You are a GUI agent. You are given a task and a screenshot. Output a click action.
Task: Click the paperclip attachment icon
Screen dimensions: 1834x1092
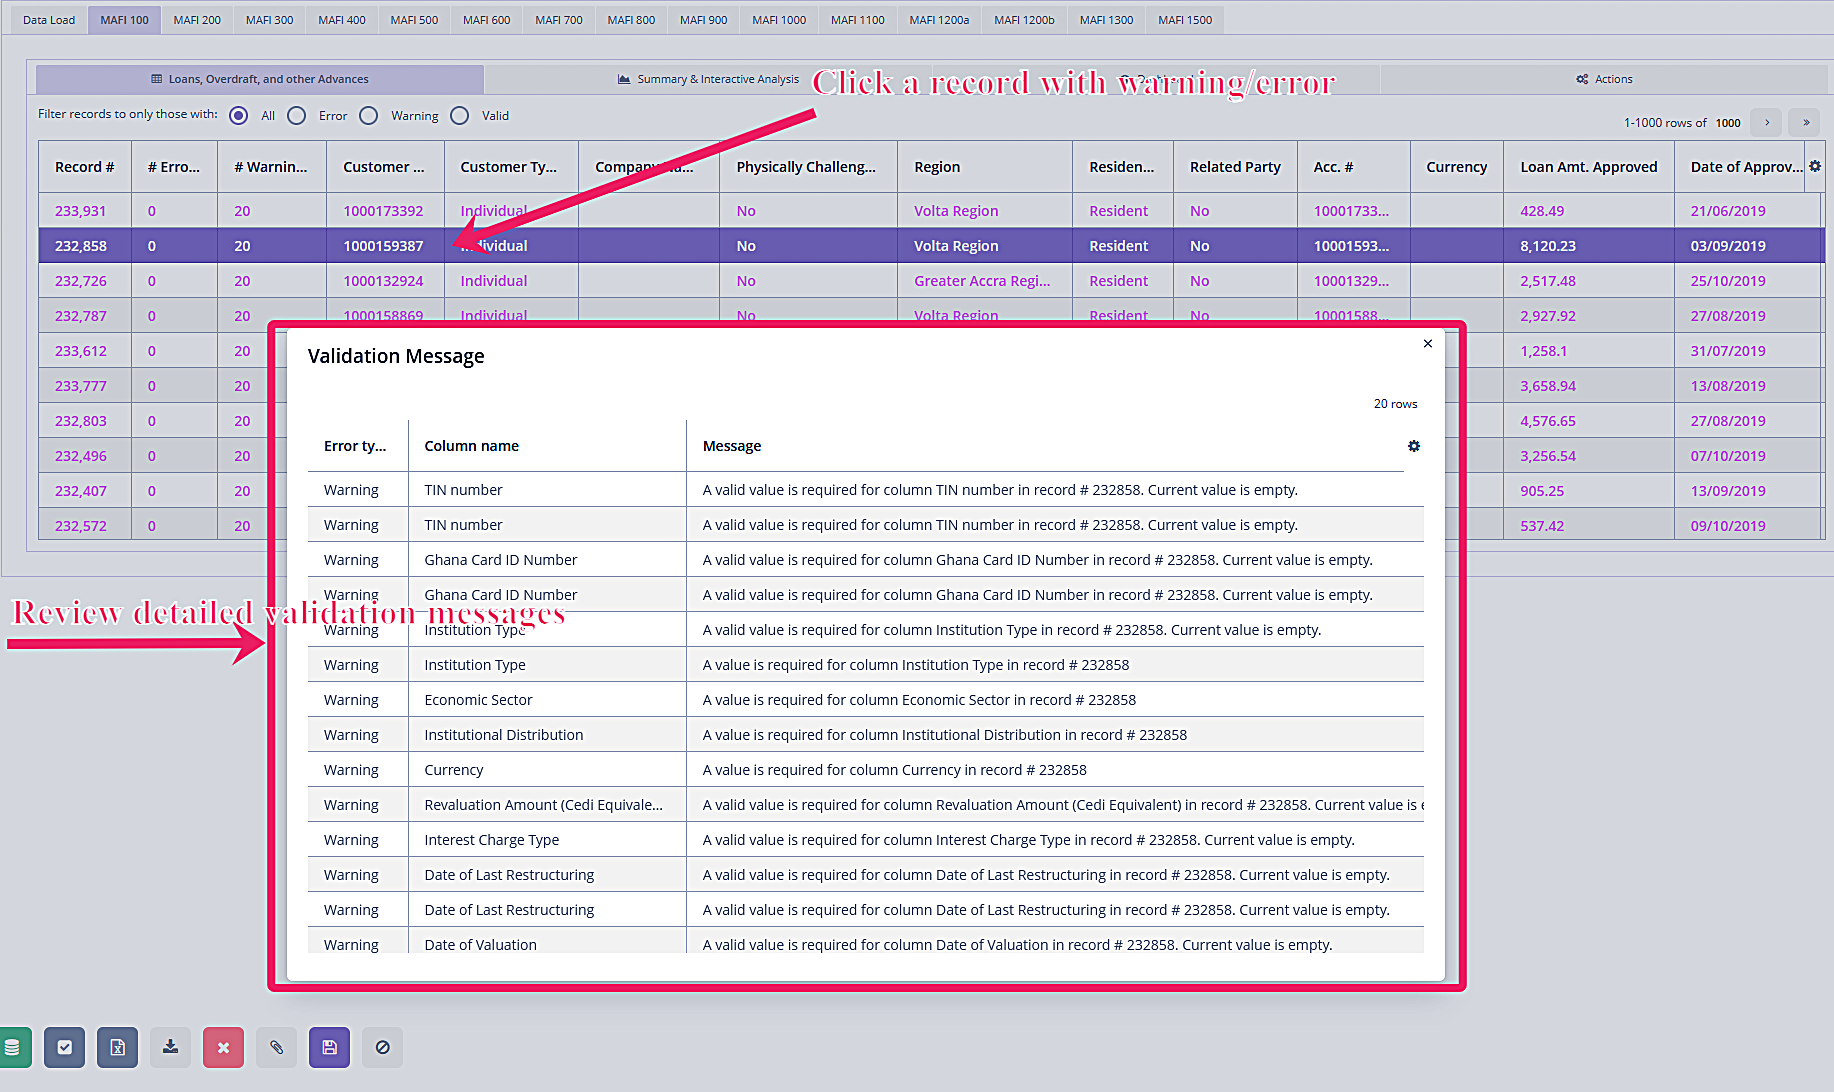[x=276, y=1047]
